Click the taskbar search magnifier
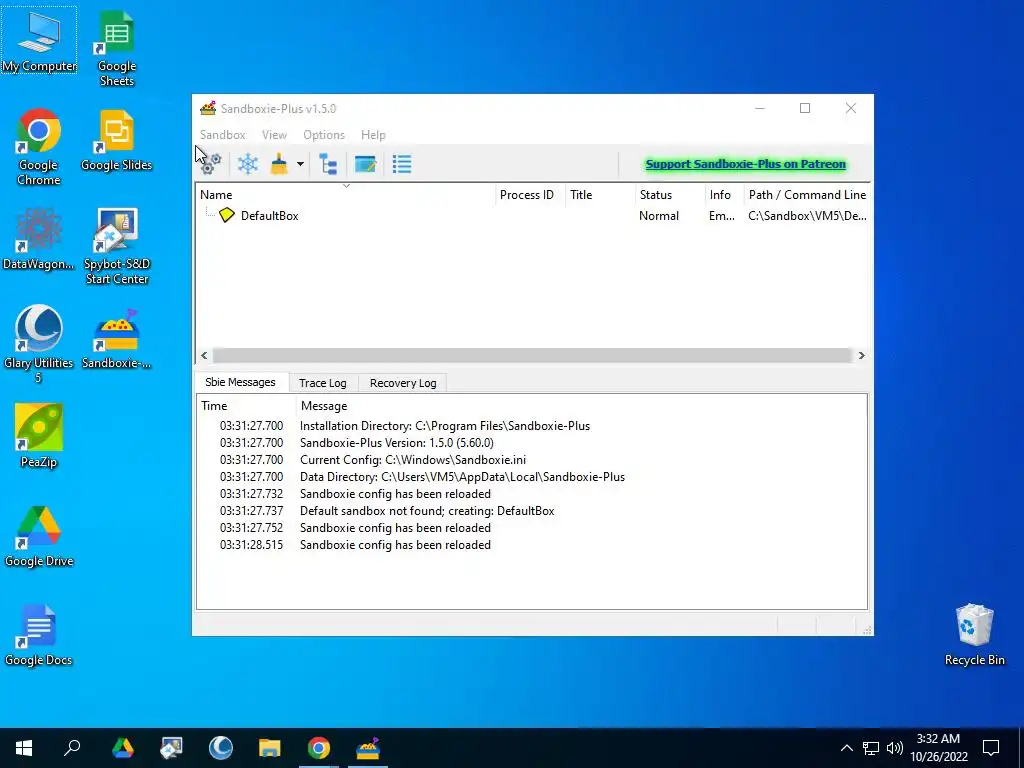The width and height of the screenshot is (1024, 768). [x=72, y=747]
